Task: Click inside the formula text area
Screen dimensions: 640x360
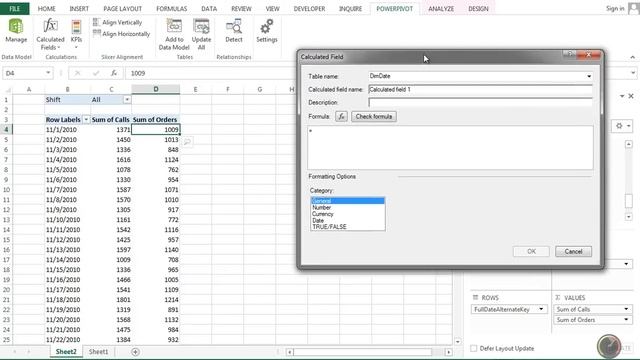Action: (450, 148)
